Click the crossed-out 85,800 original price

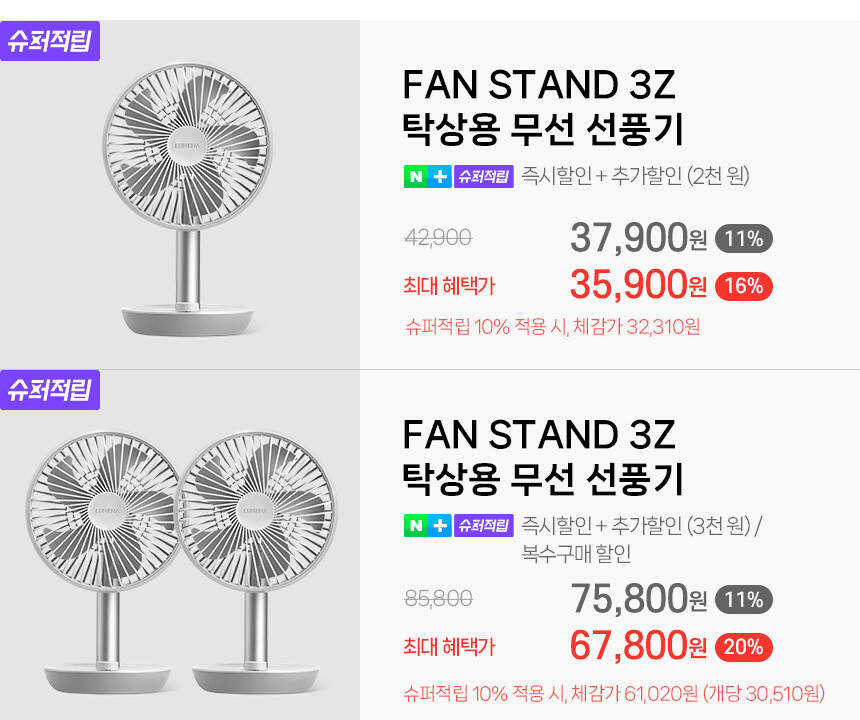coord(438,599)
